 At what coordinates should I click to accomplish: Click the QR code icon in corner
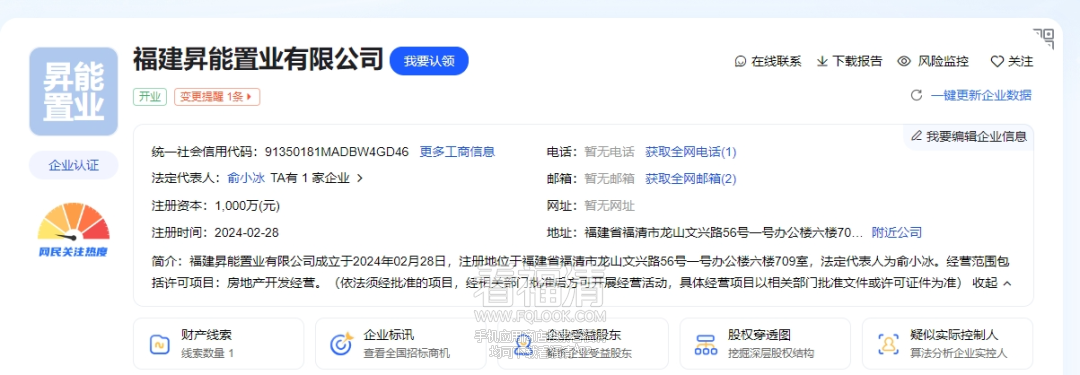1043,39
